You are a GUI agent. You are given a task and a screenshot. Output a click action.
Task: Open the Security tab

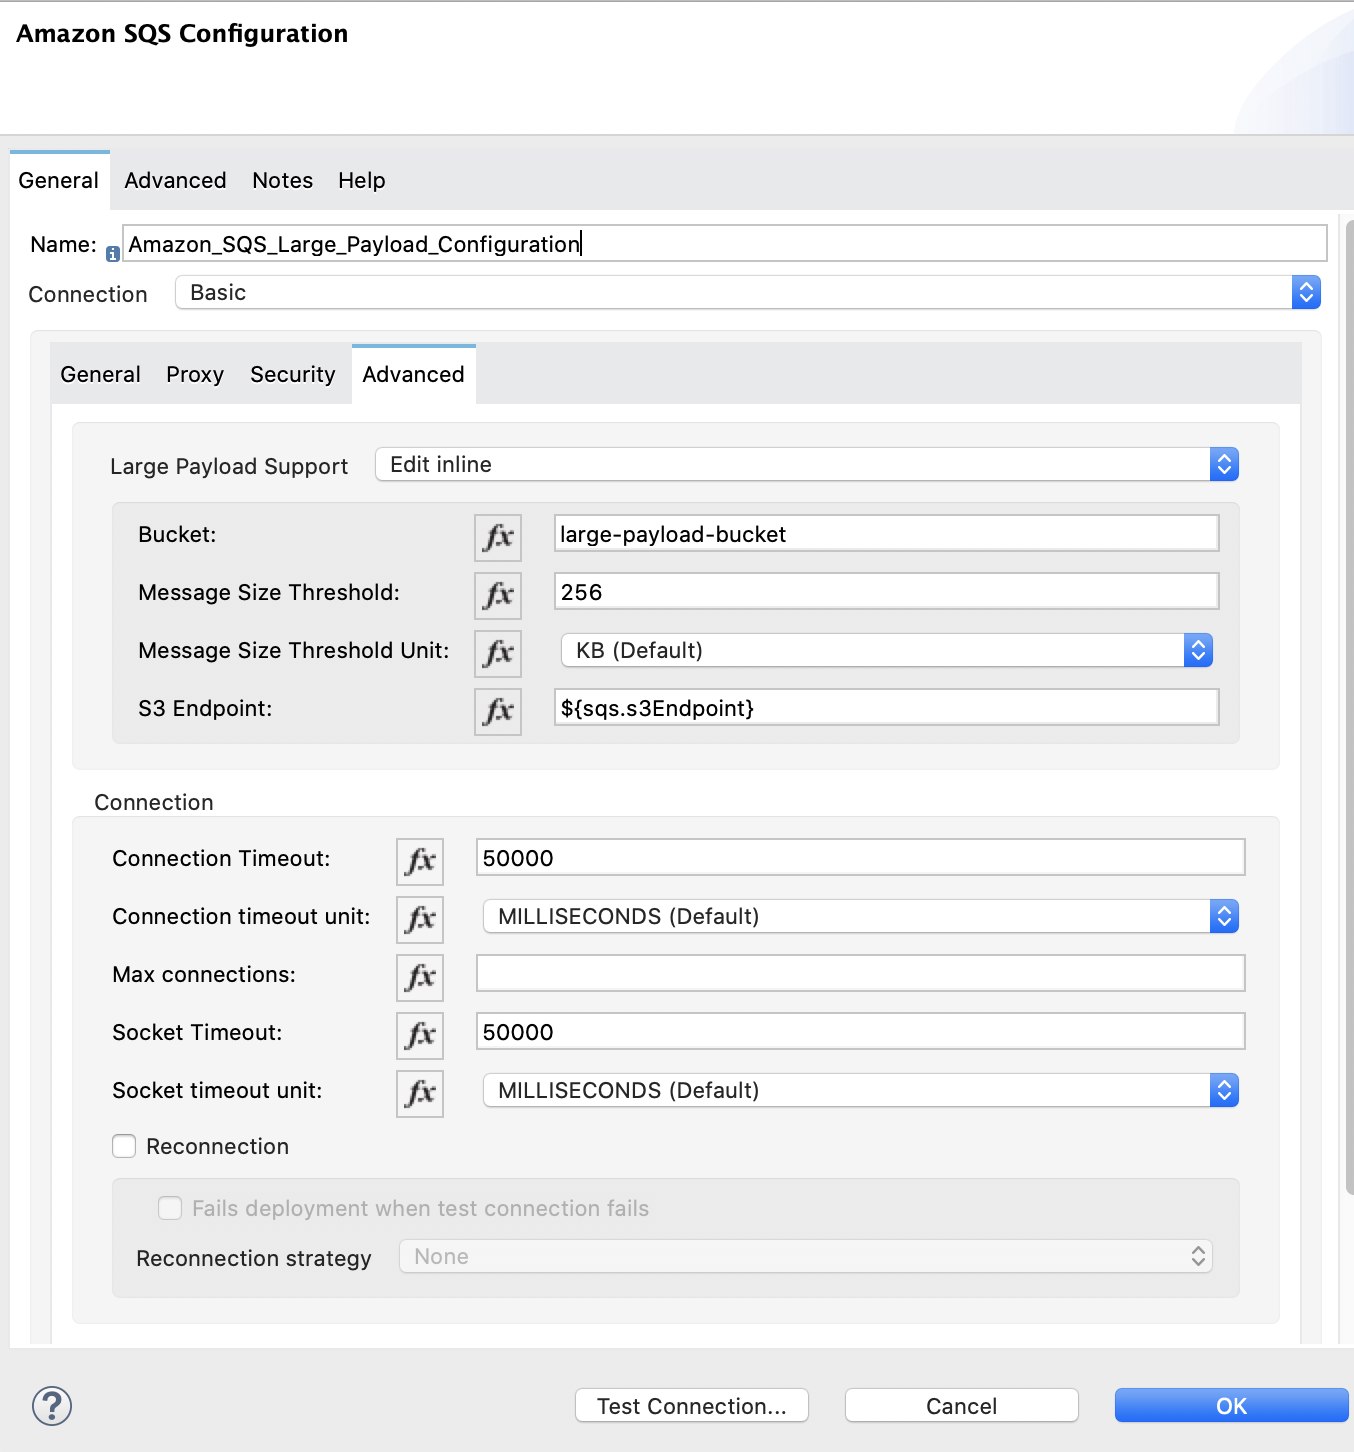(292, 374)
